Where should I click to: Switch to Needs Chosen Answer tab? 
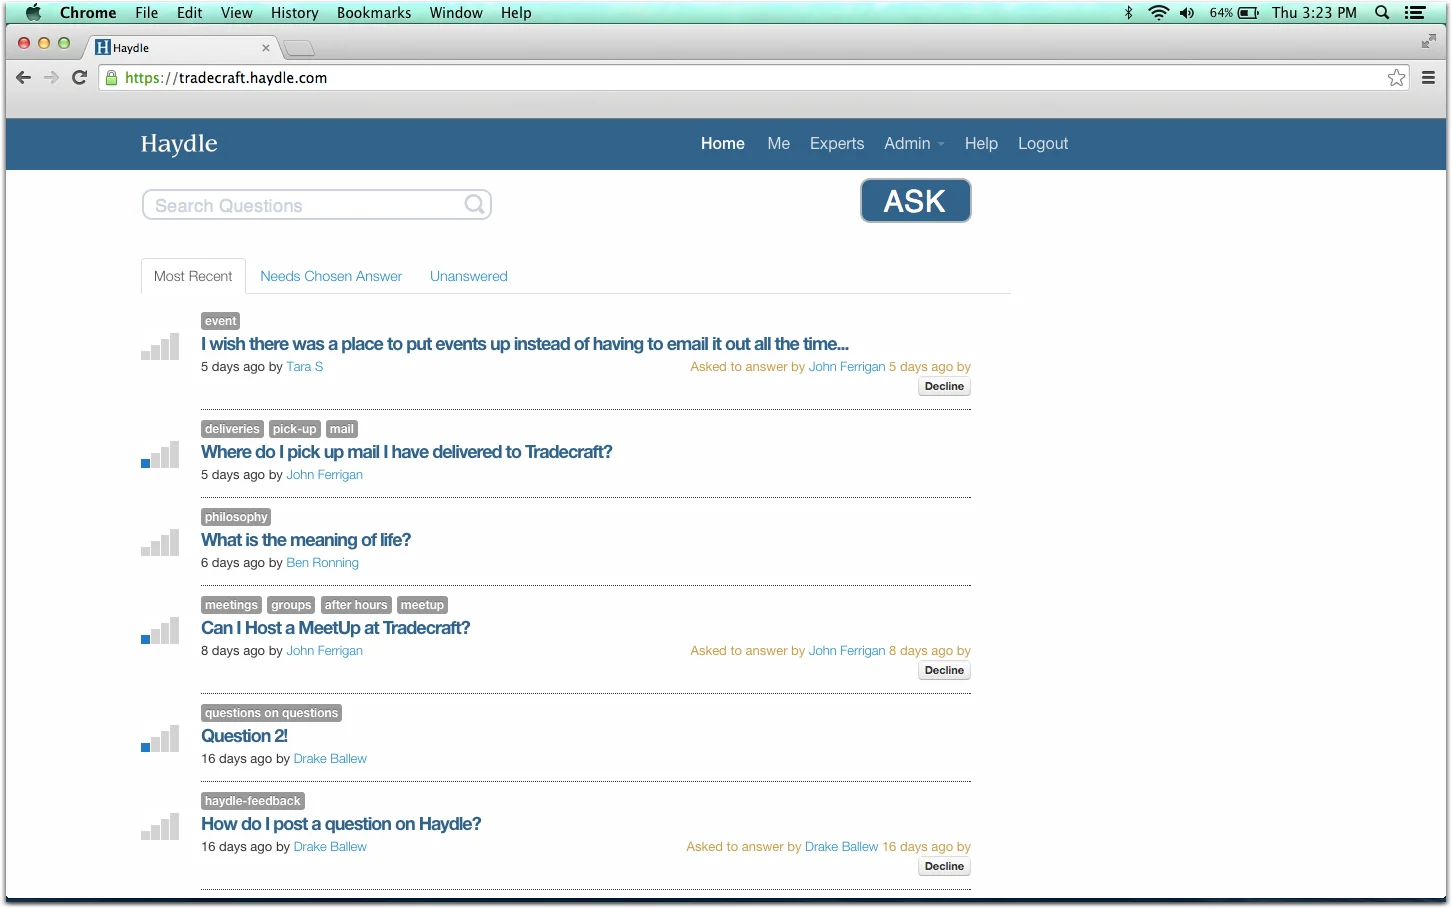(x=331, y=276)
